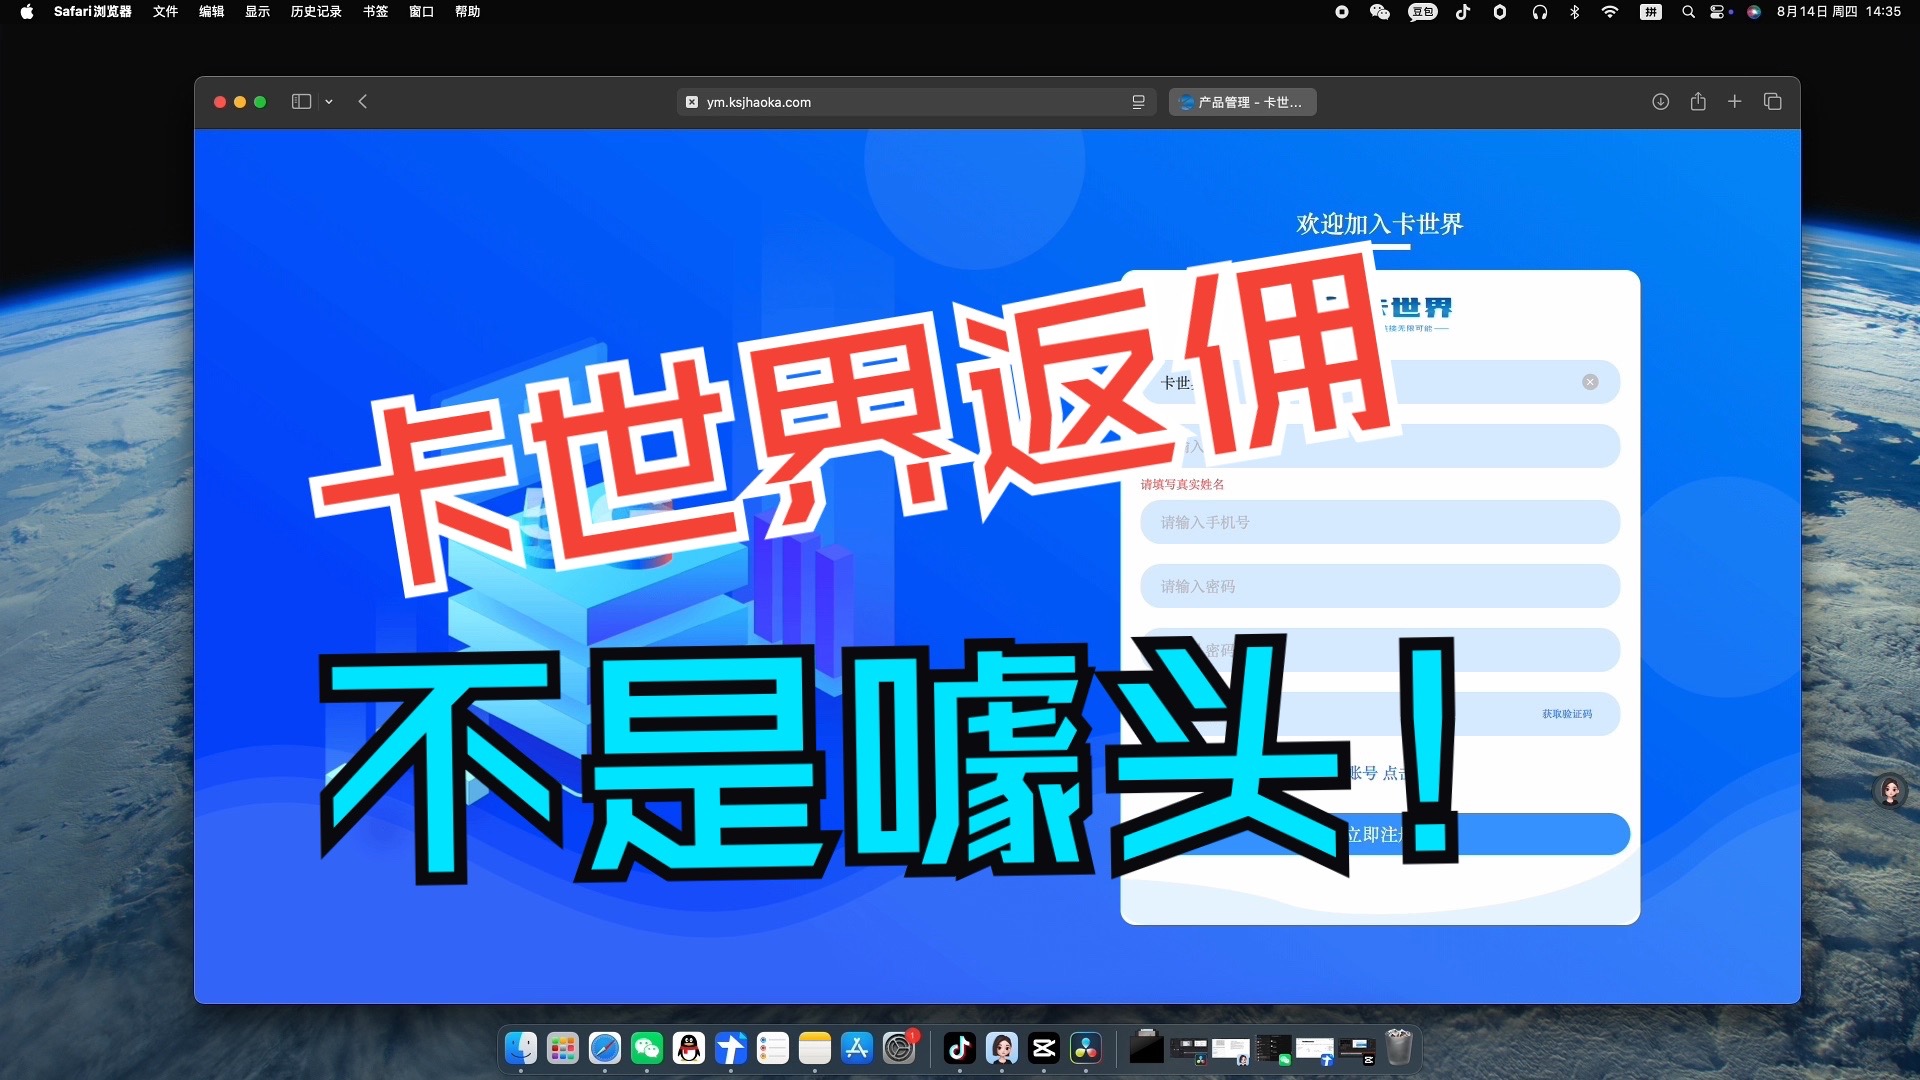Add a new tab with the plus icon
1920x1080 pixels.
[1735, 102]
